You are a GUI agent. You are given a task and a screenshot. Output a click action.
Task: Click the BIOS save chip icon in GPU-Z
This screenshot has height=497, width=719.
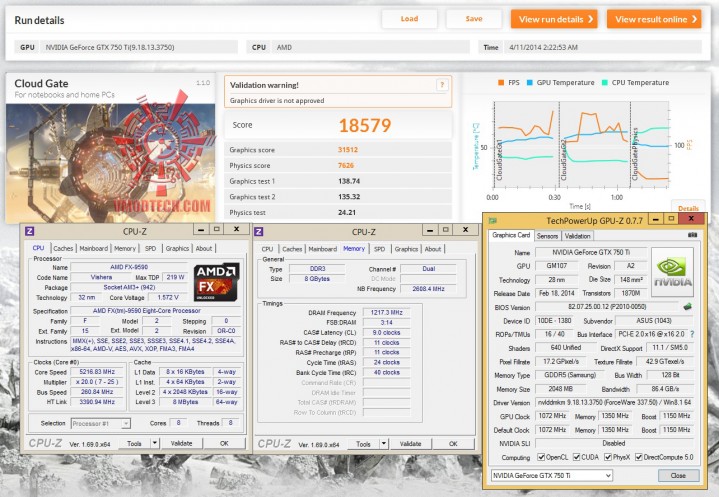tap(687, 307)
